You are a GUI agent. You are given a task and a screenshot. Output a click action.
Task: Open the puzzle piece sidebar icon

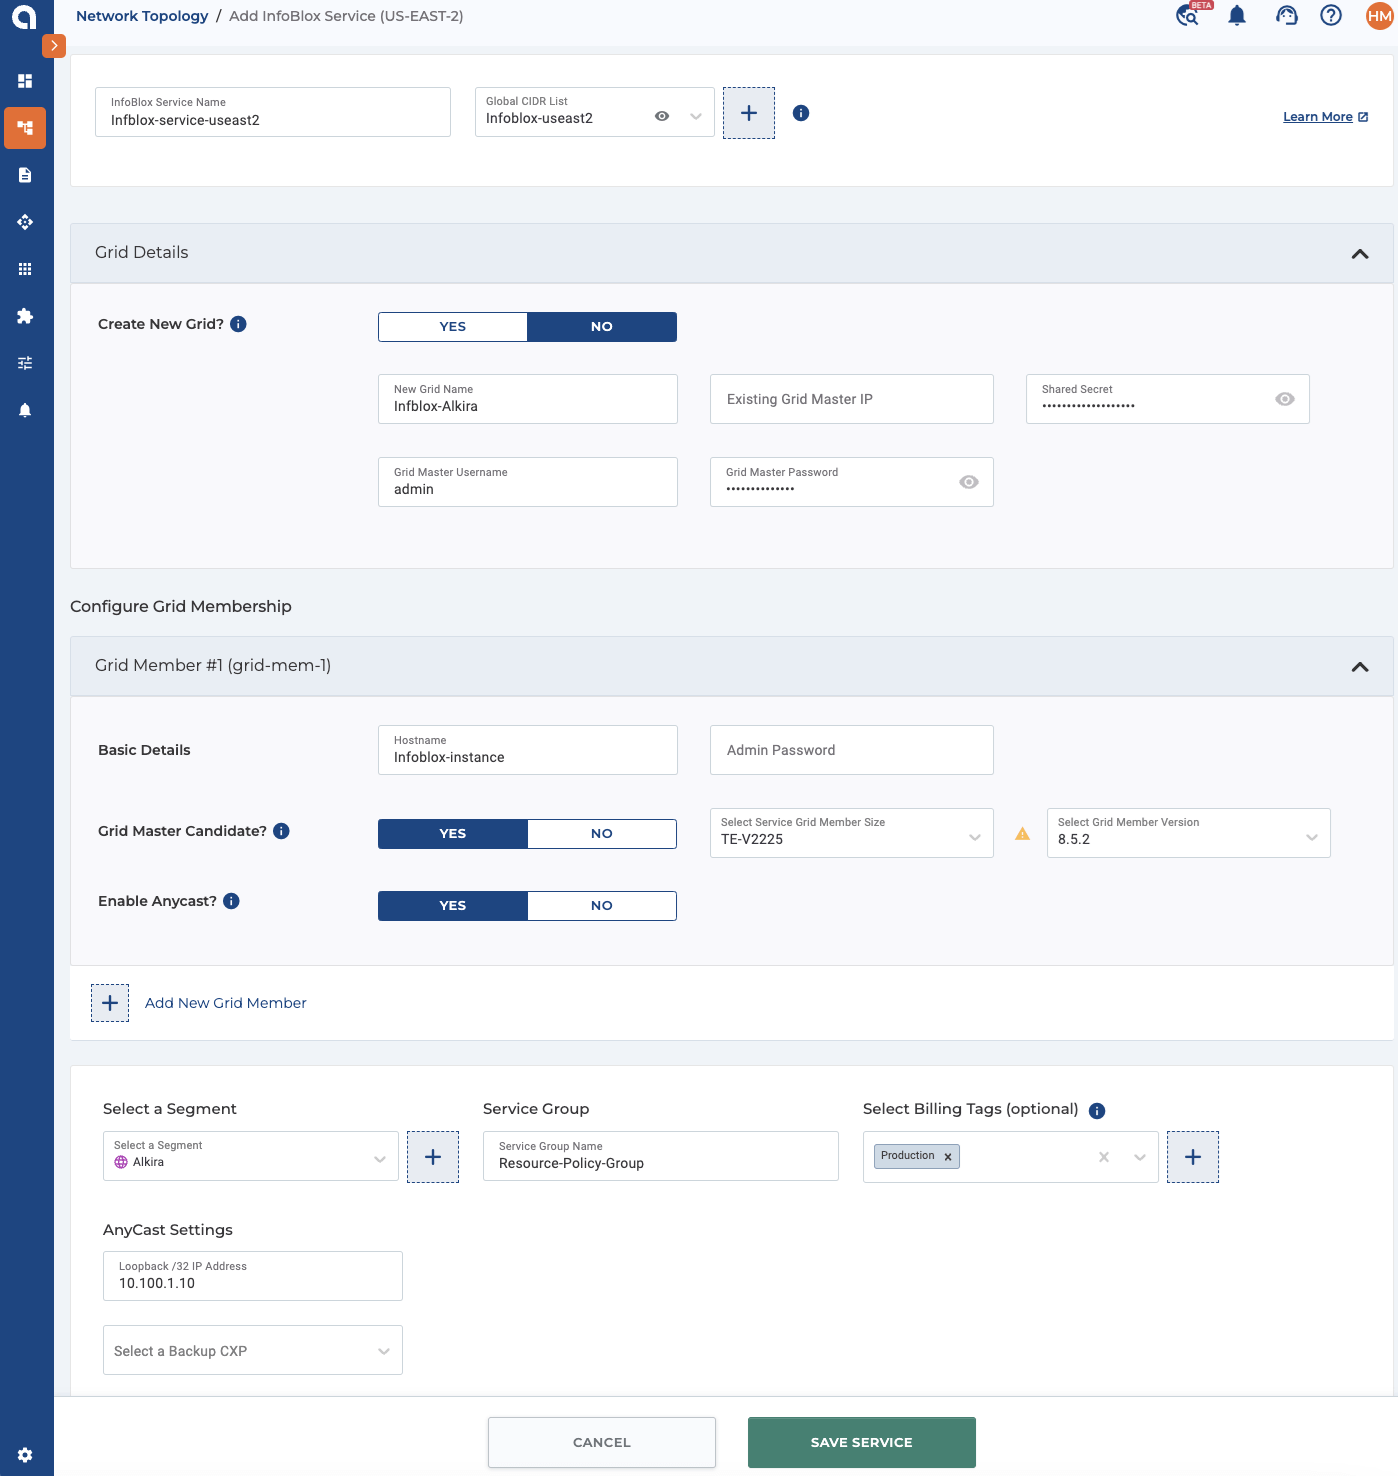pyautogui.click(x=25, y=316)
